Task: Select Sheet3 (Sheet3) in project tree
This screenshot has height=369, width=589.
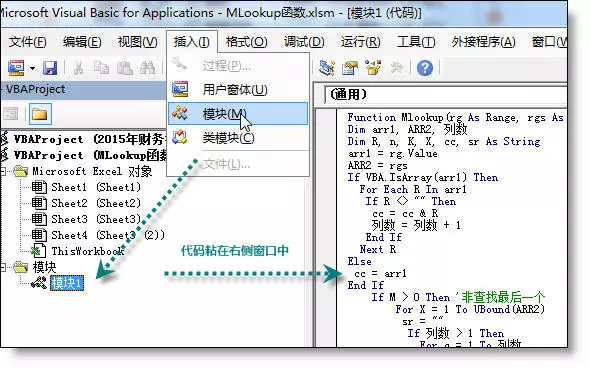Action: pos(96,219)
